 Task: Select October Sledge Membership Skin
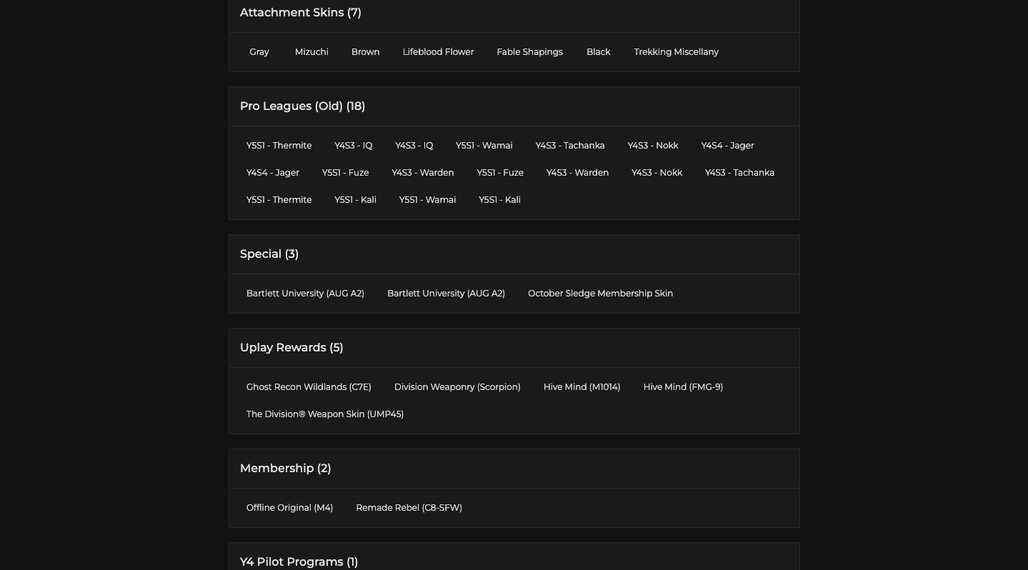point(601,293)
